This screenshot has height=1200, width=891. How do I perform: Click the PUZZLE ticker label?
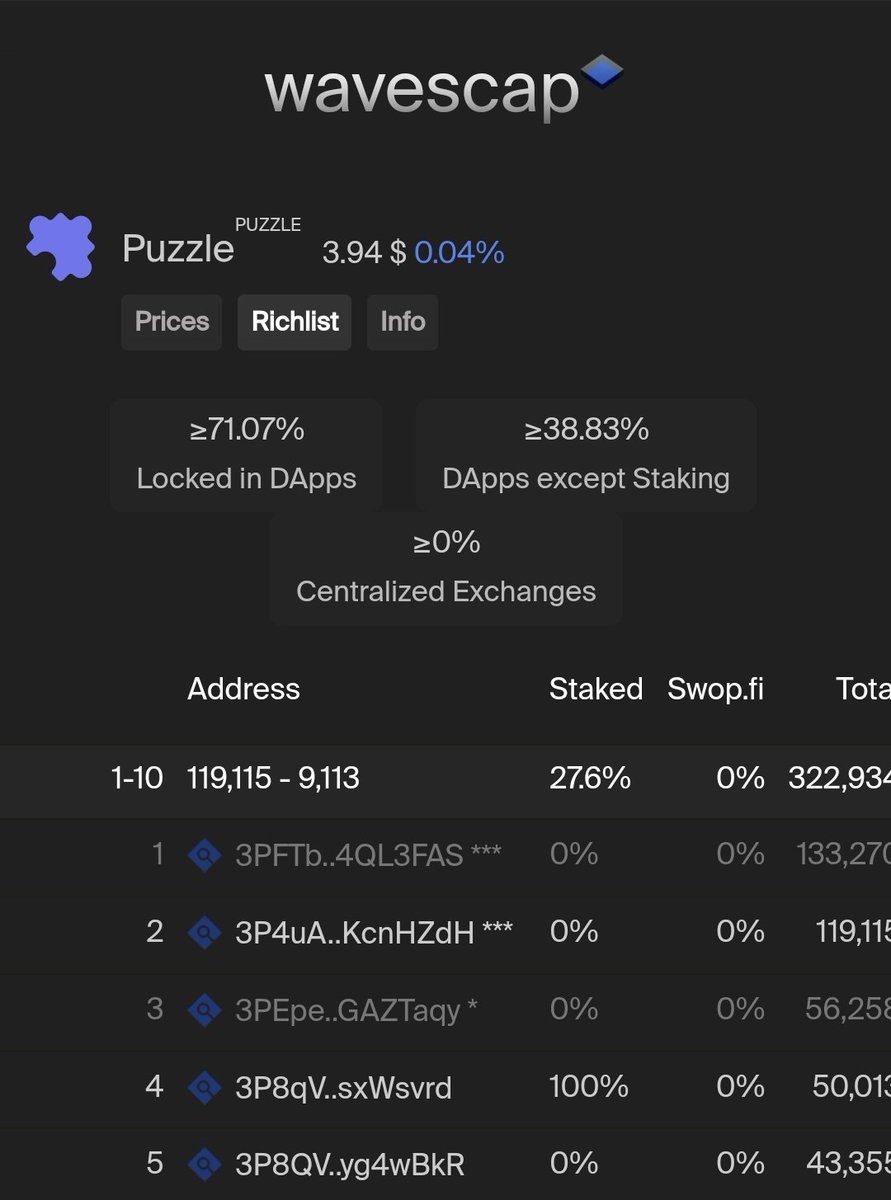[268, 225]
